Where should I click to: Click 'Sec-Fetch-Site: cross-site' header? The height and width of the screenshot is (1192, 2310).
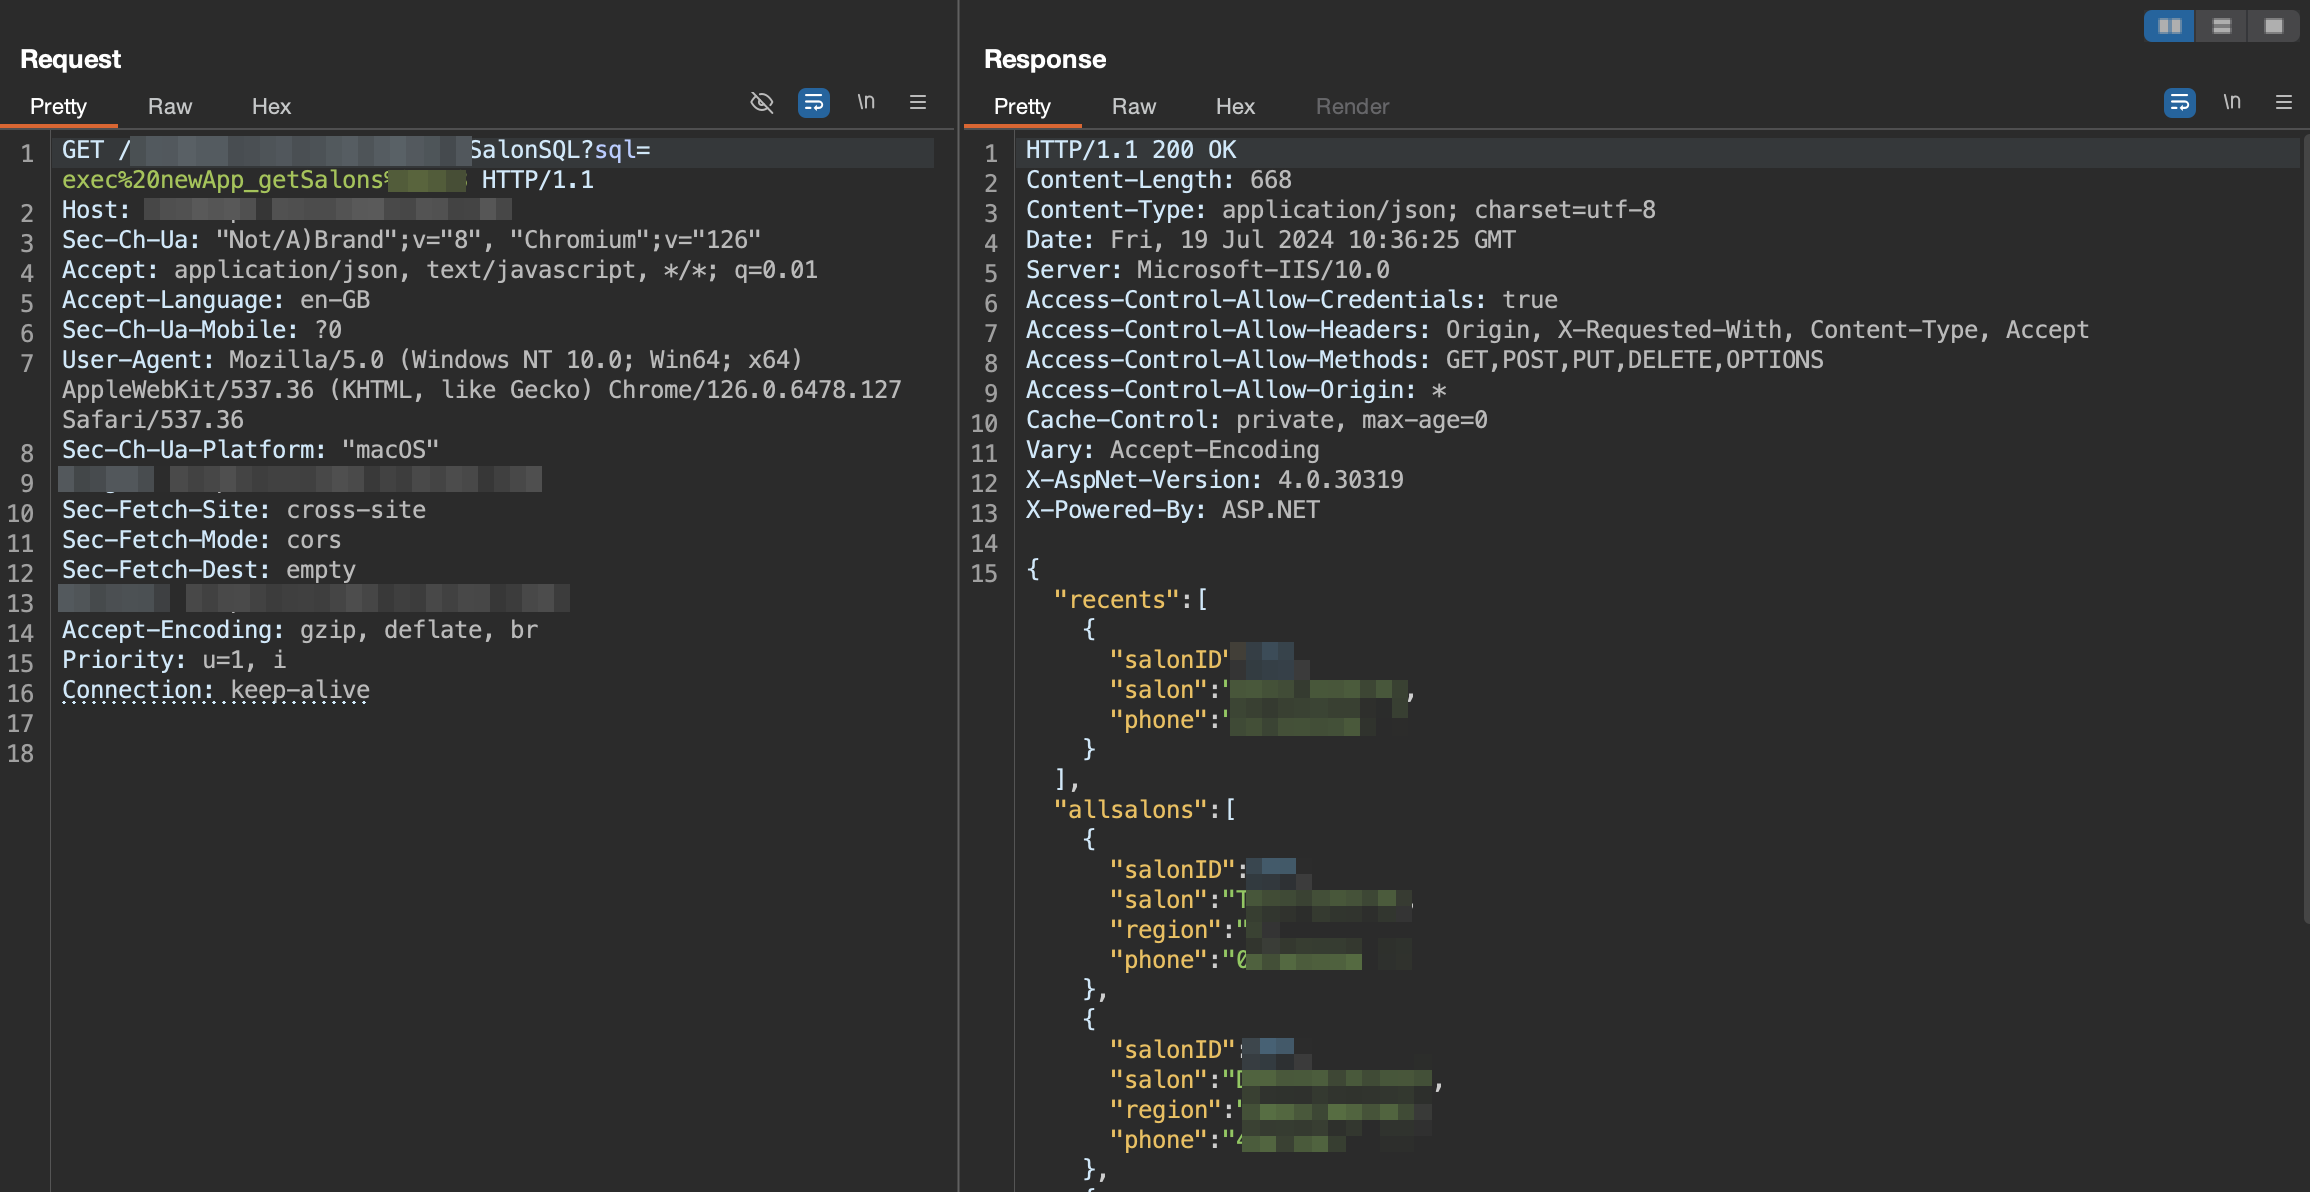[244, 510]
